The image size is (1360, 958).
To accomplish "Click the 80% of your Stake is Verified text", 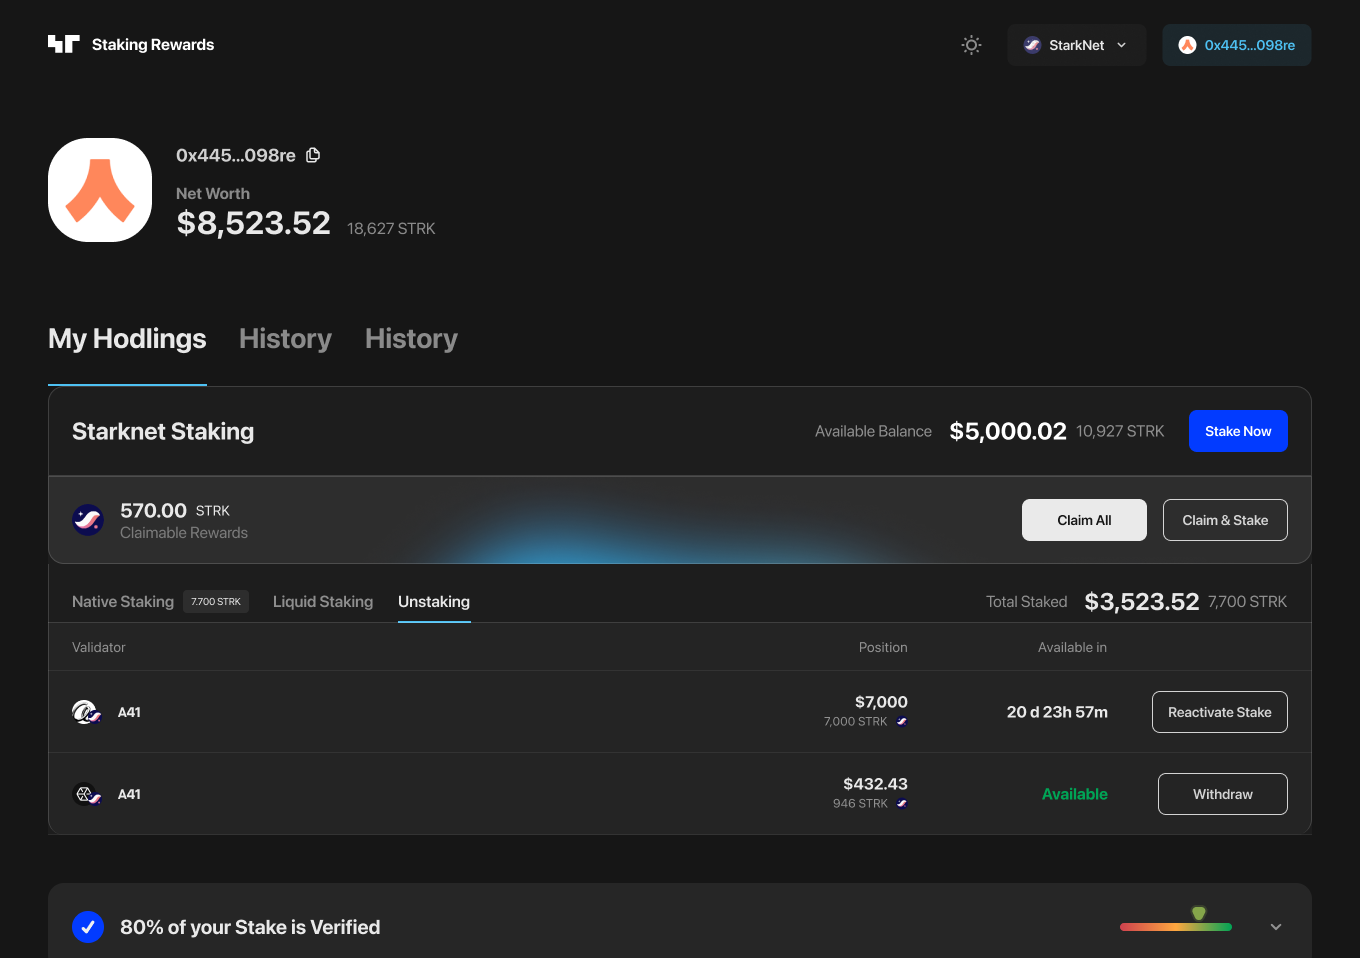I will [x=250, y=927].
